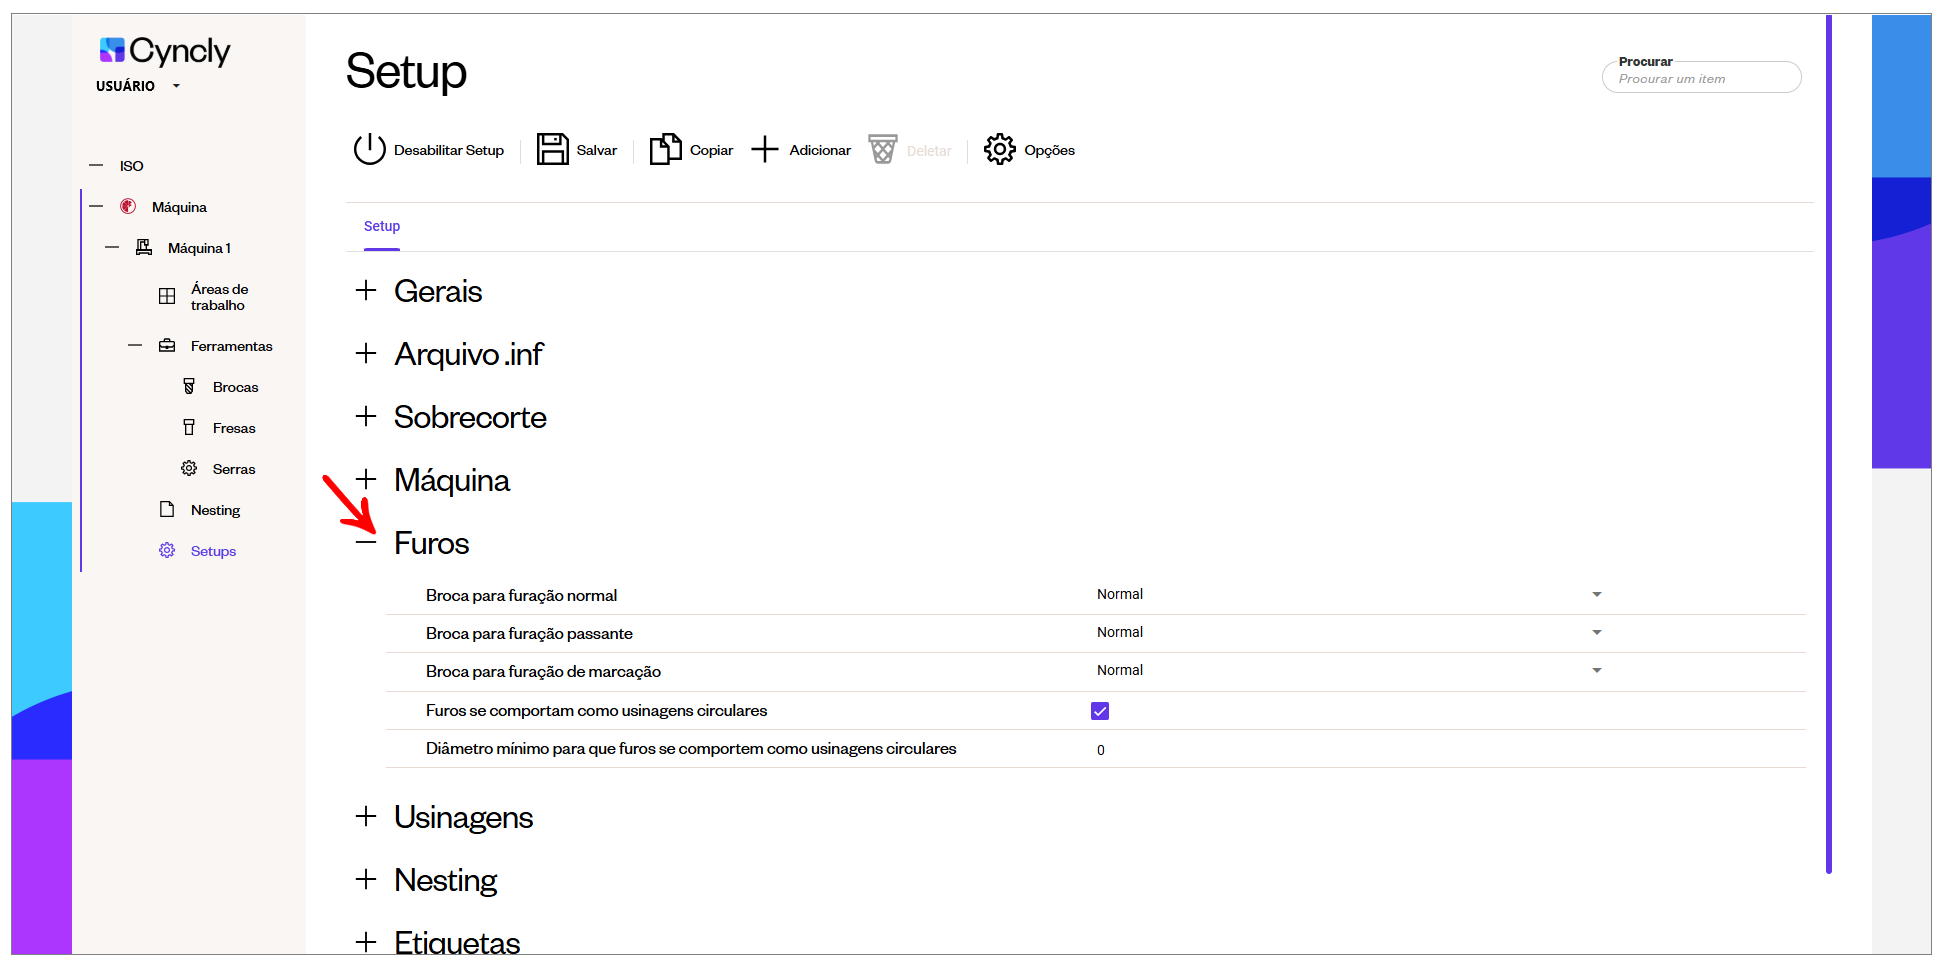Click the Procurar search field
Image resolution: width=1944 pixels, height=962 pixels.
(1702, 78)
